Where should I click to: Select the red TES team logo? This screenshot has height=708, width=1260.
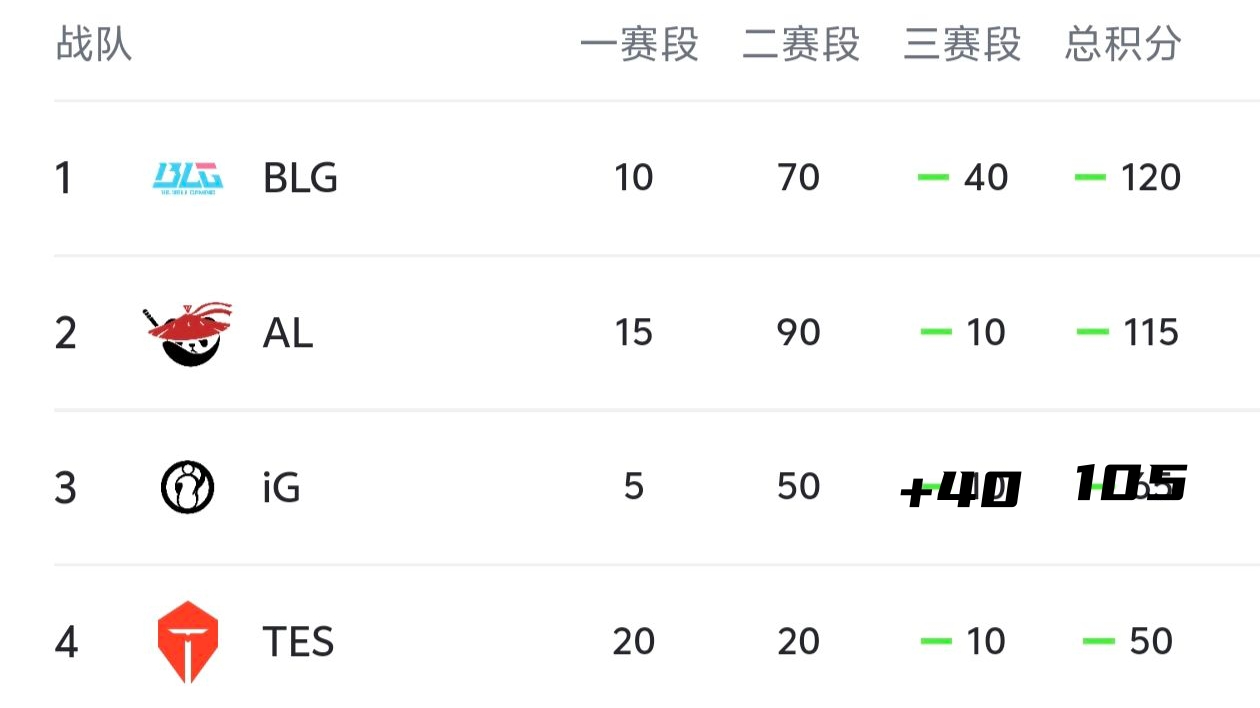tap(188, 641)
